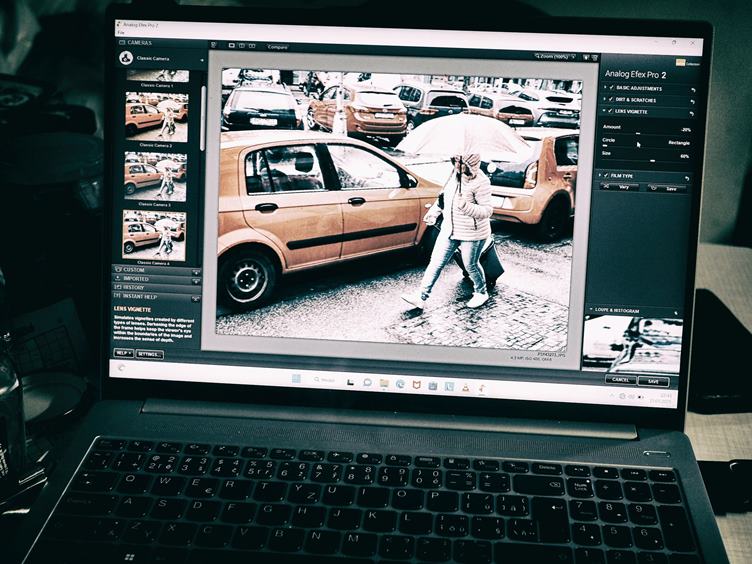Click the Cancel button
Screen dimensions: 752x564
620,380
